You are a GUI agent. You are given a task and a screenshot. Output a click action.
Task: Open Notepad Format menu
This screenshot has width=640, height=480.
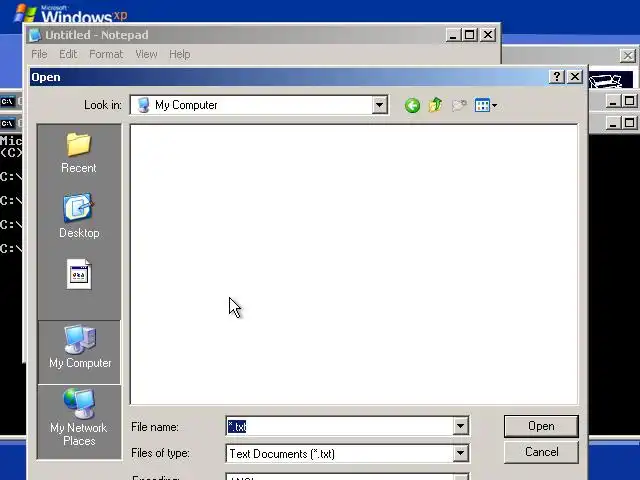click(x=106, y=54)
